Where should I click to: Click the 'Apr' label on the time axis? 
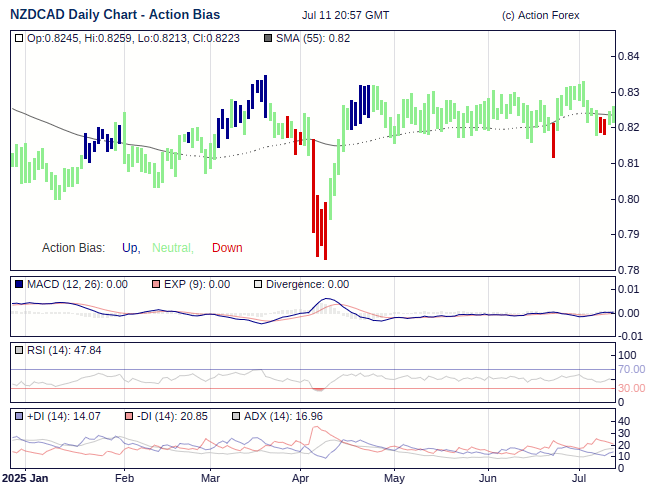pos(302,479)
